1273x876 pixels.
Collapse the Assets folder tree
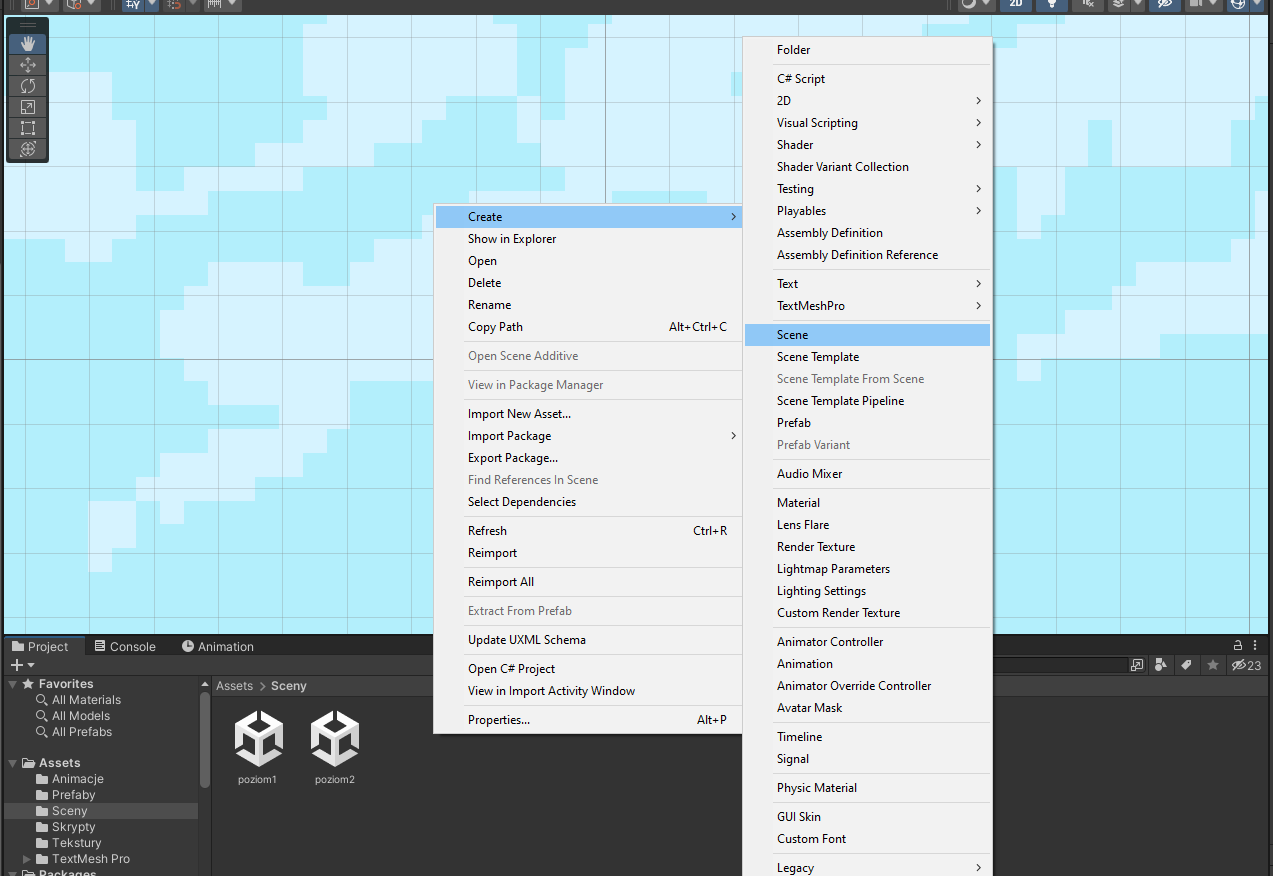point(13,763)
